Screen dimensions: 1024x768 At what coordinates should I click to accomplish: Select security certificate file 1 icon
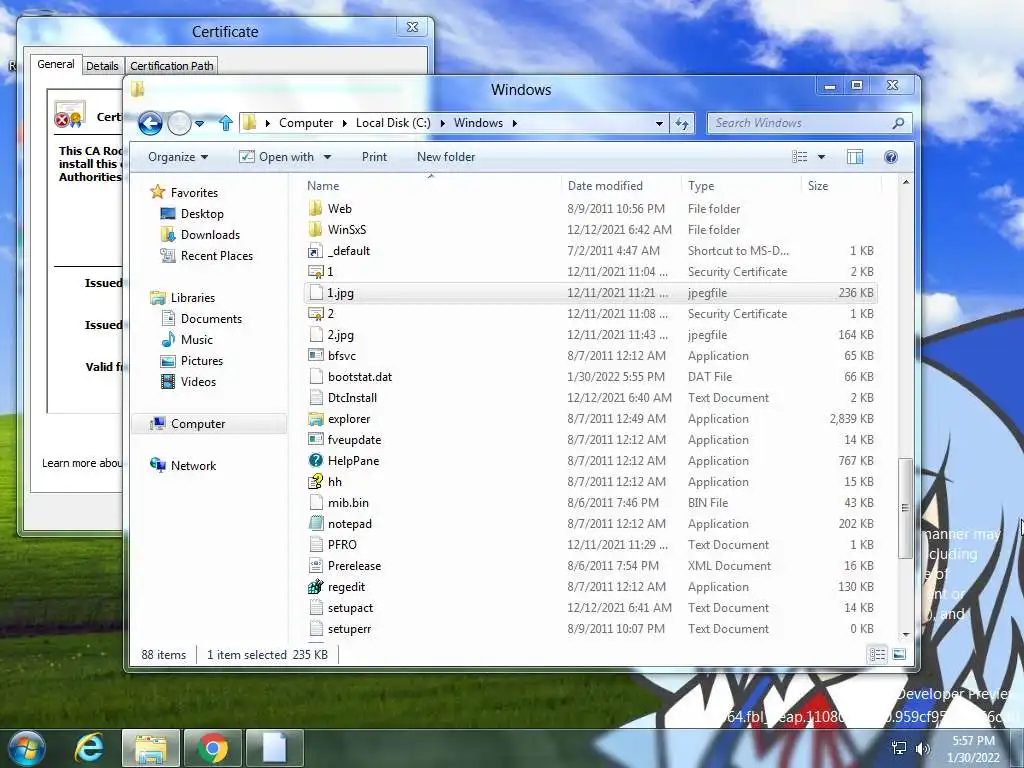[x=315, y=272]
